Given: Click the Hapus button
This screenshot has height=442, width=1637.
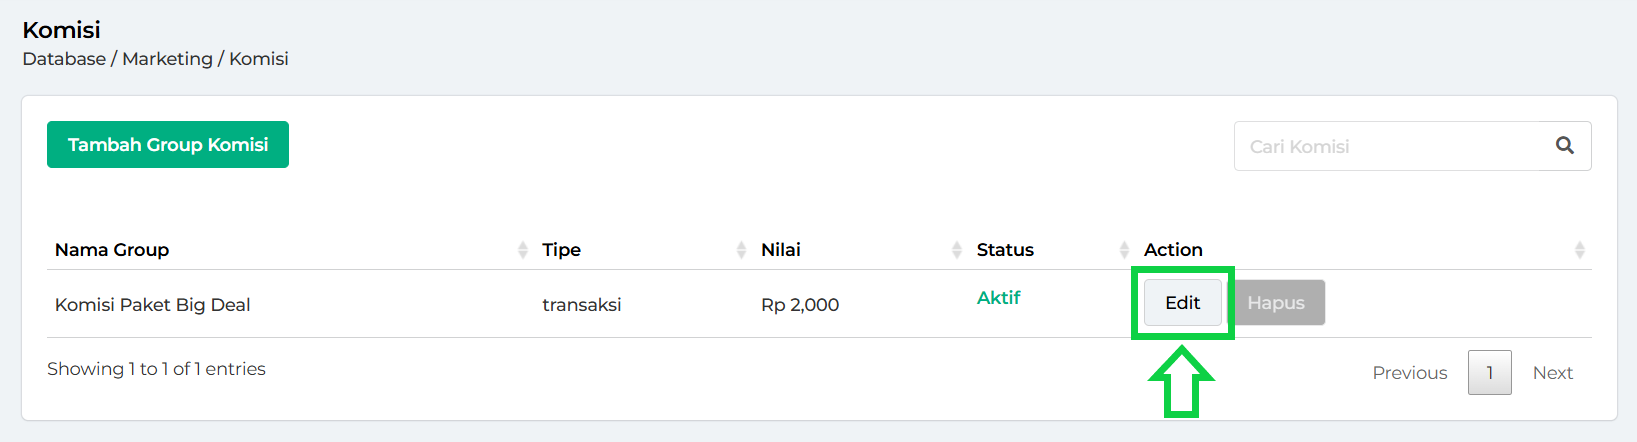Looking at the screenshot, I should coord(1276,303).
